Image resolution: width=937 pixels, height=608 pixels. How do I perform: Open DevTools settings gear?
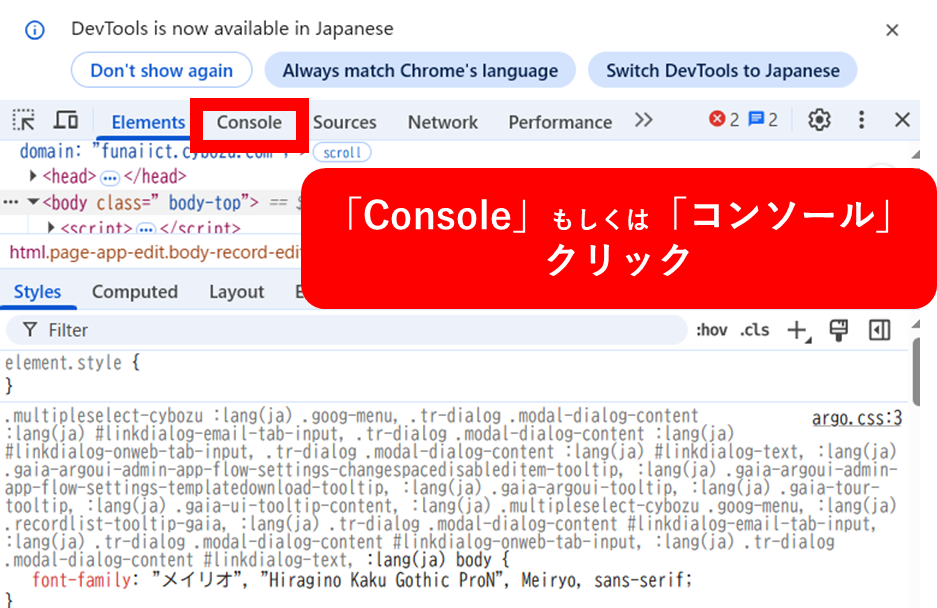(819, 120)
